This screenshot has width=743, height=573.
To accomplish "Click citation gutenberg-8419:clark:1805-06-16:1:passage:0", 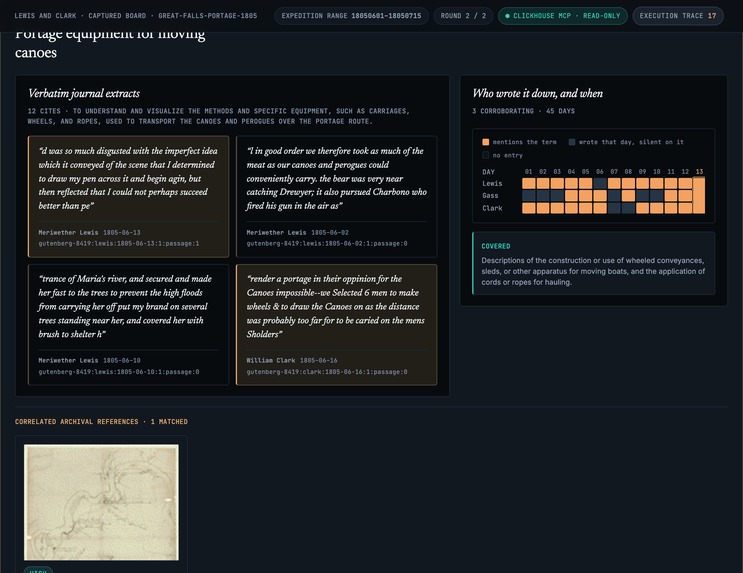I will pos(327,372).
